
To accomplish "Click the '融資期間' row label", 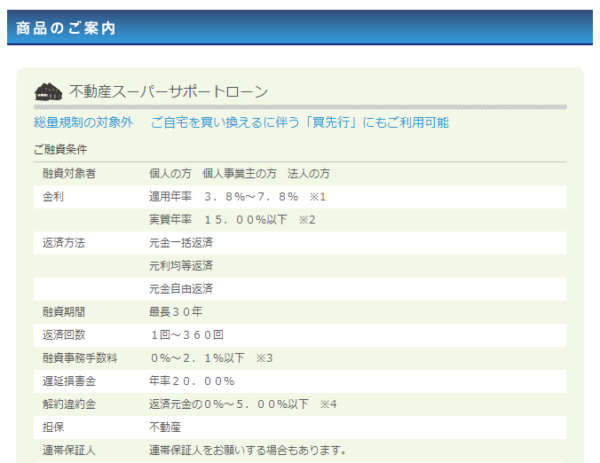I will [64, 312].
